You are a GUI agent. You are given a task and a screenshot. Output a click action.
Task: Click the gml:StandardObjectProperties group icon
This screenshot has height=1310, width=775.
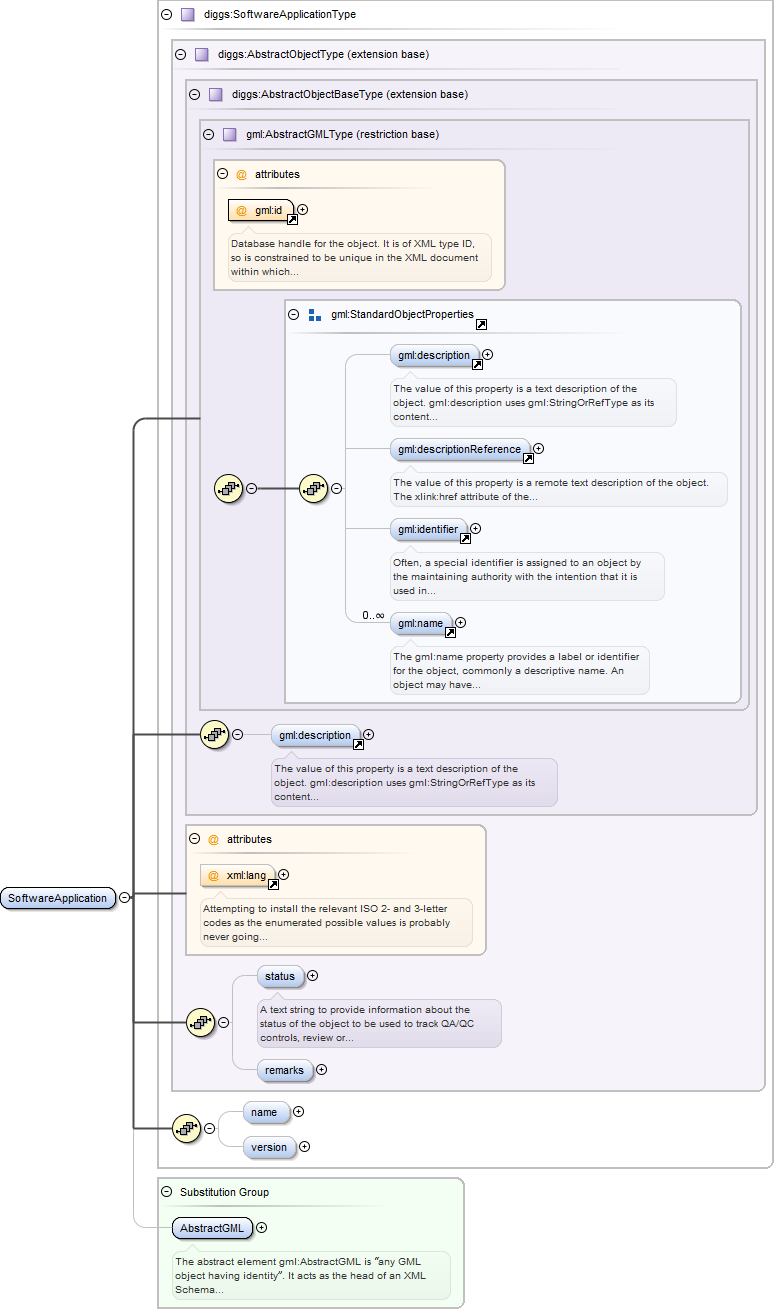click(x=315, y=314)
